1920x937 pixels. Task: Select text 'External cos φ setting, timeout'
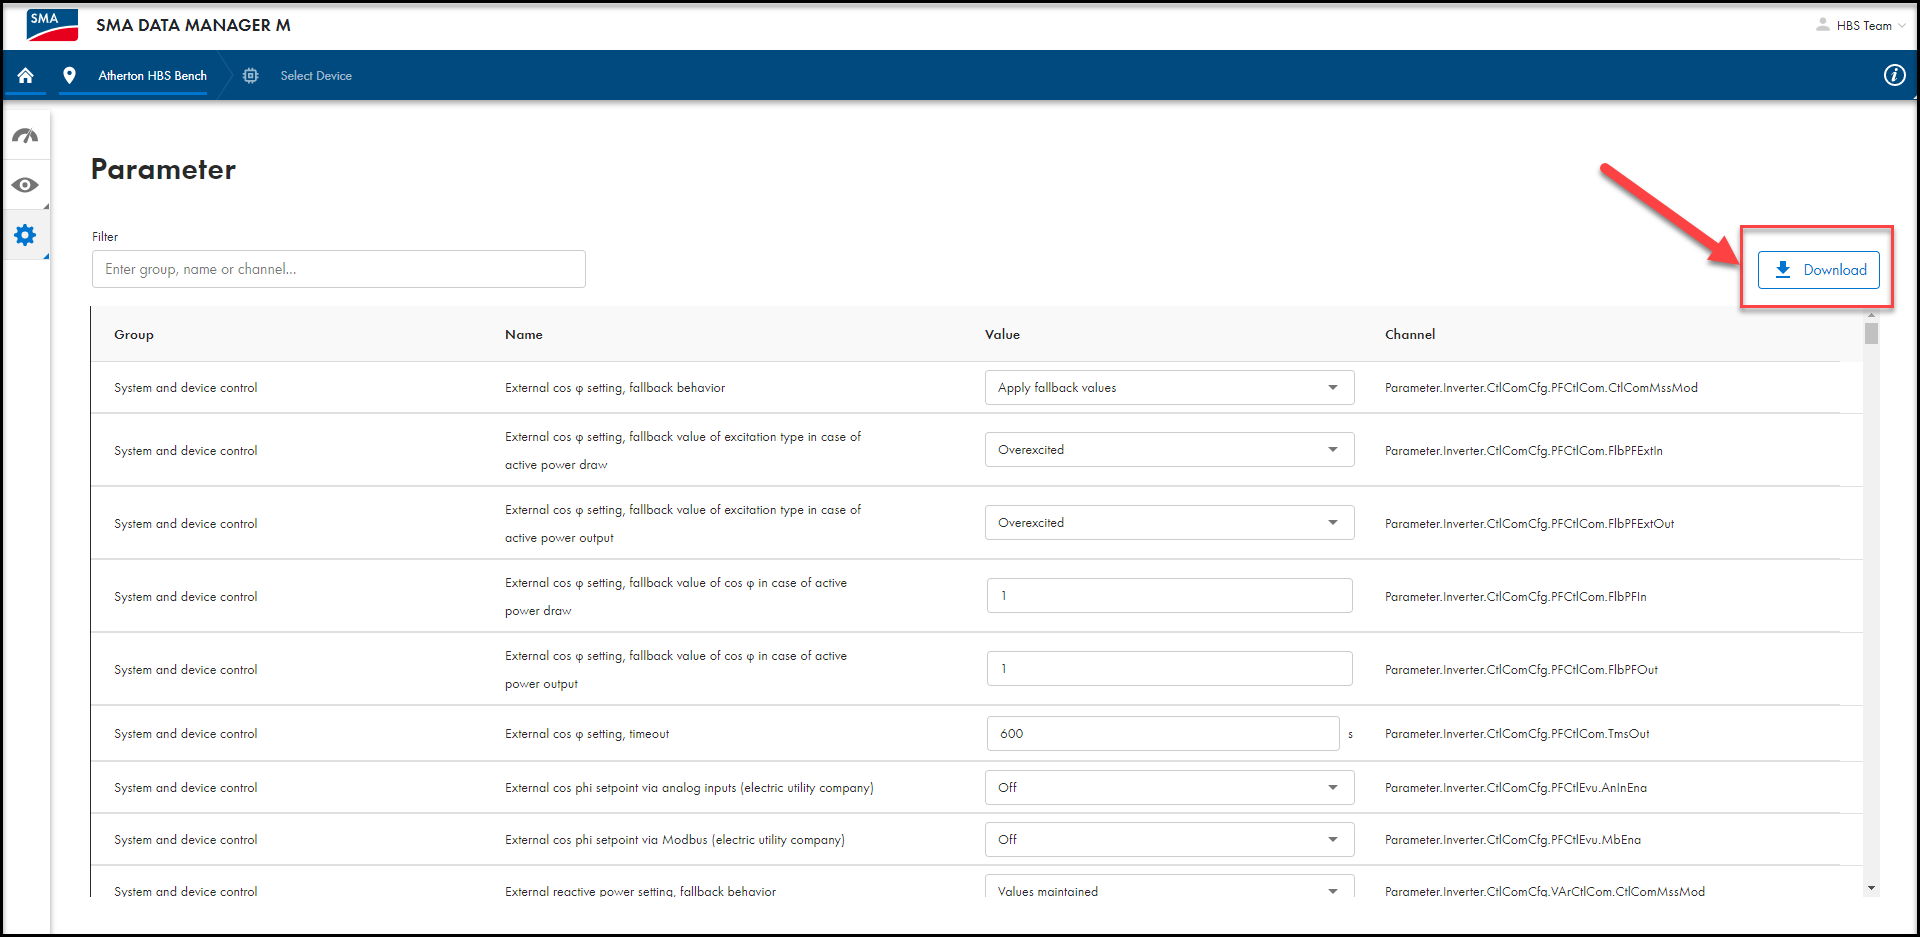click(587, 734)
